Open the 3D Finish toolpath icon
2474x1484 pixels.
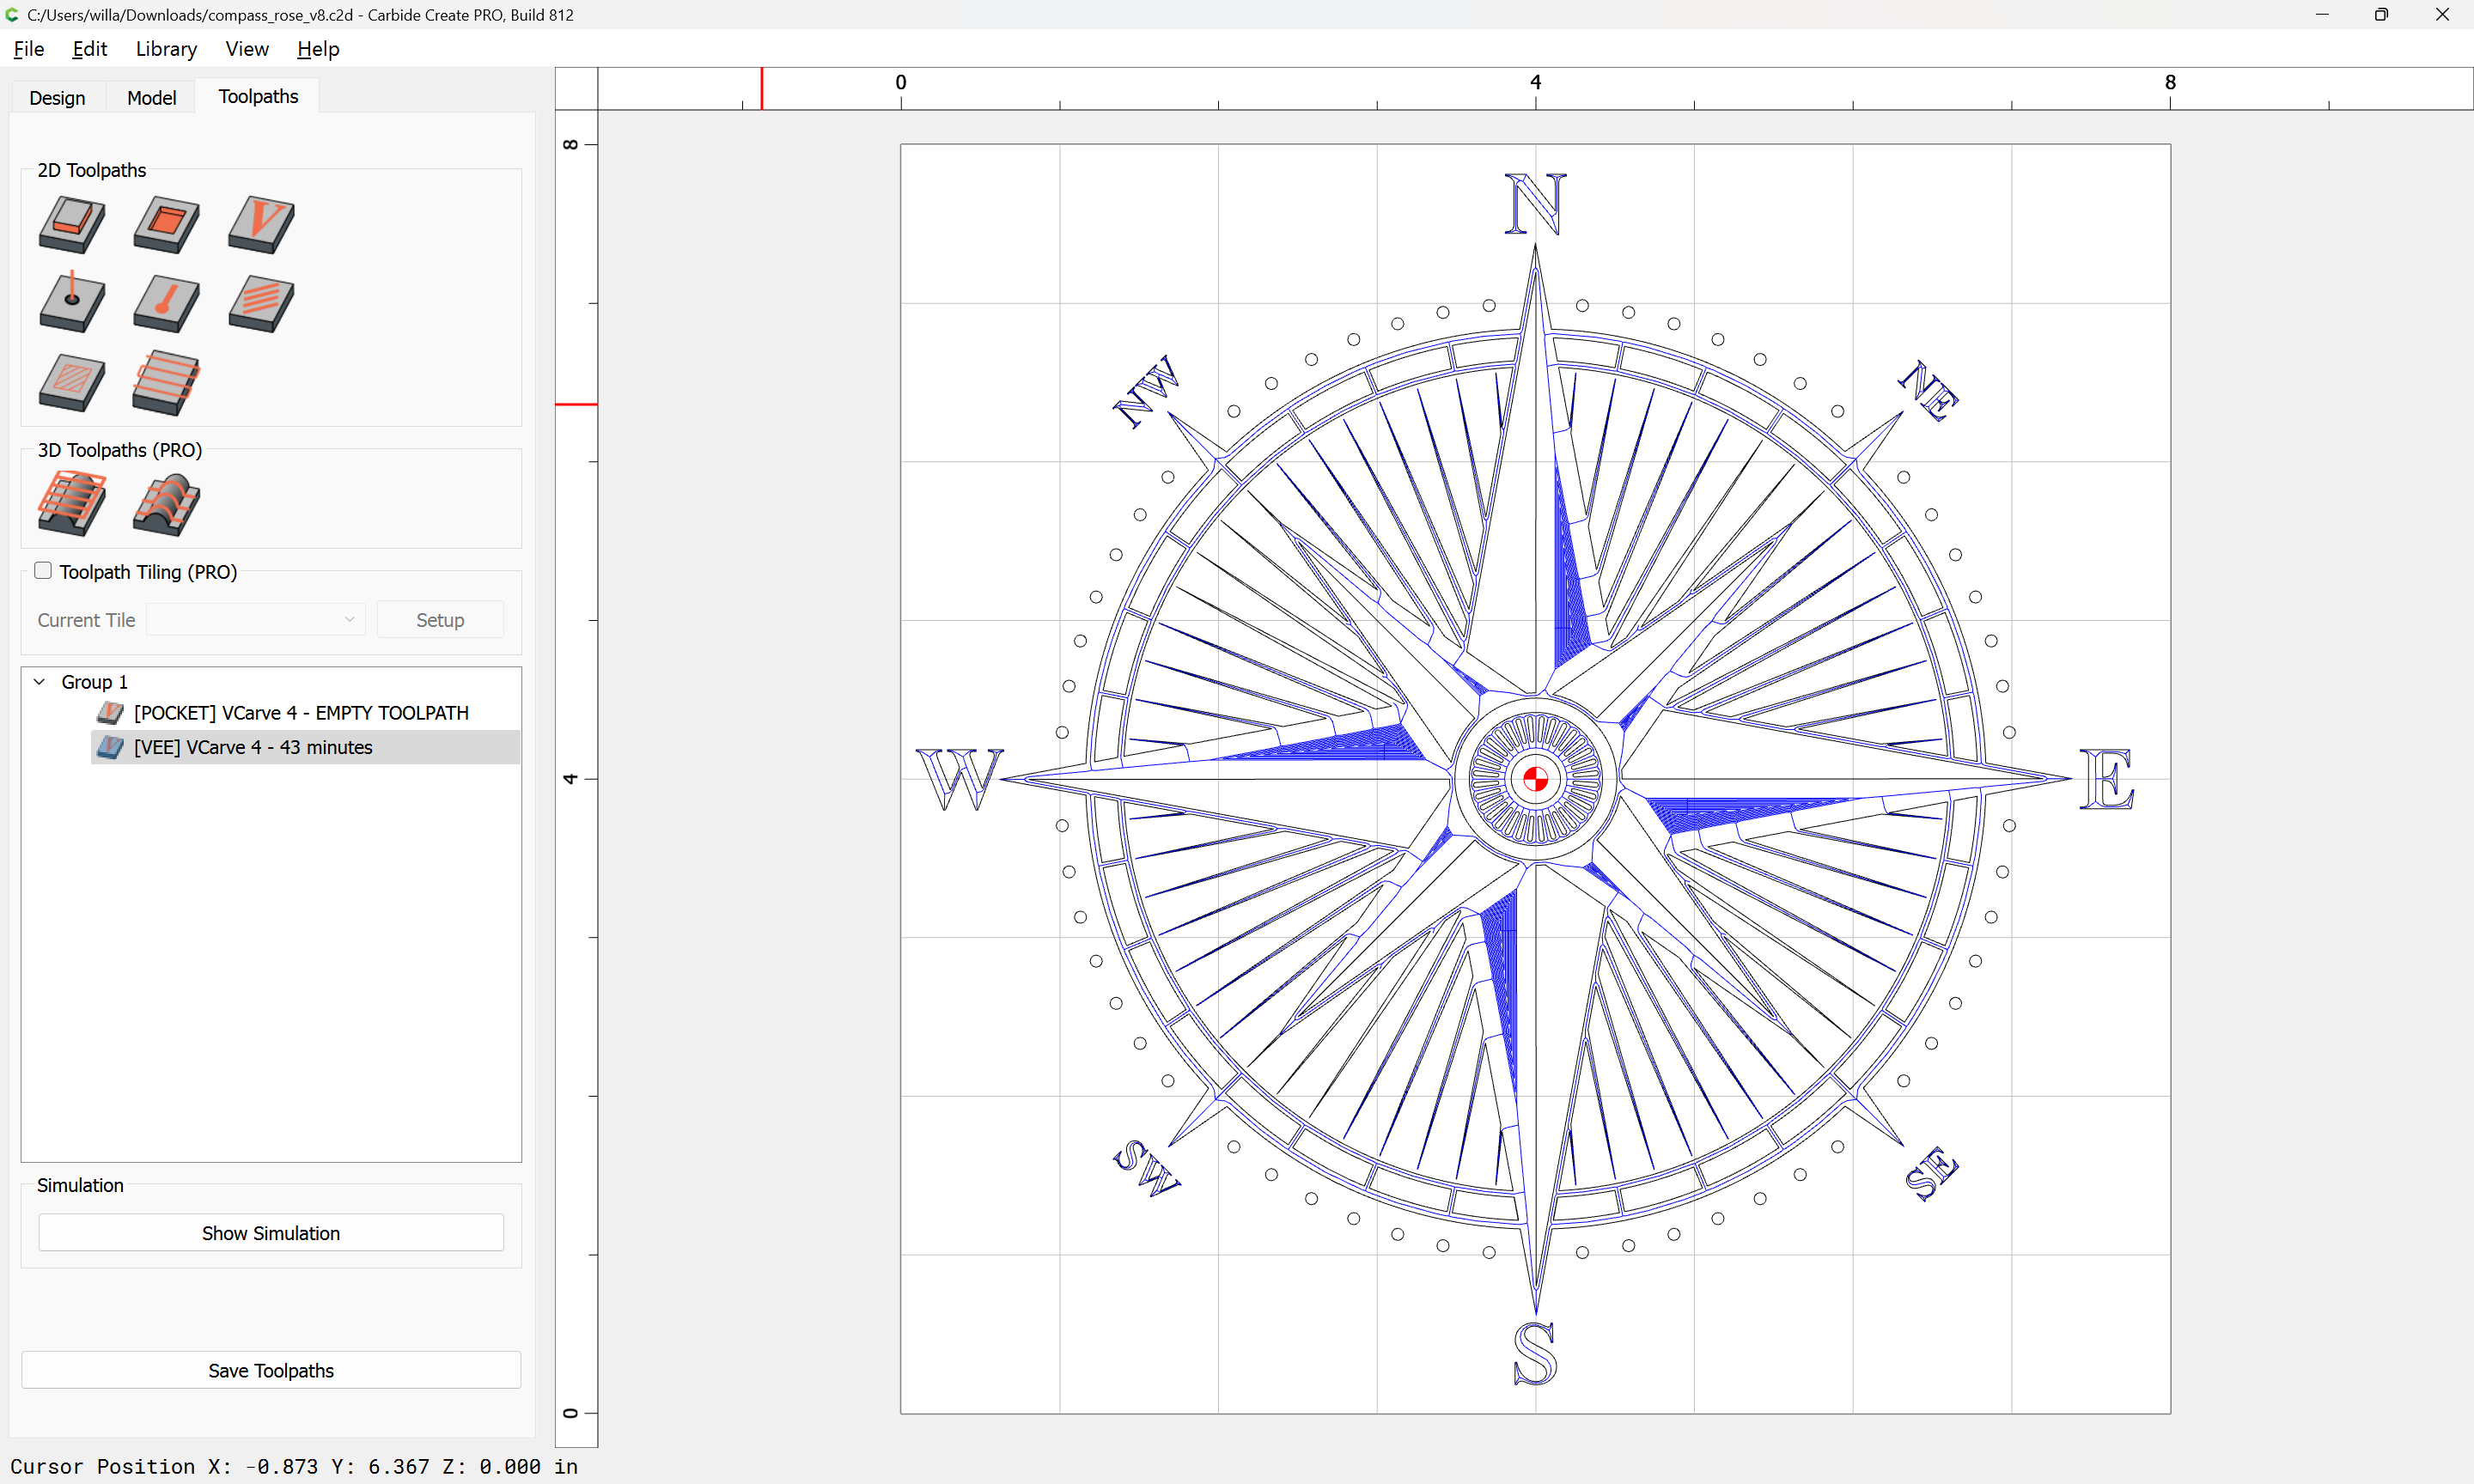[166, 503]
